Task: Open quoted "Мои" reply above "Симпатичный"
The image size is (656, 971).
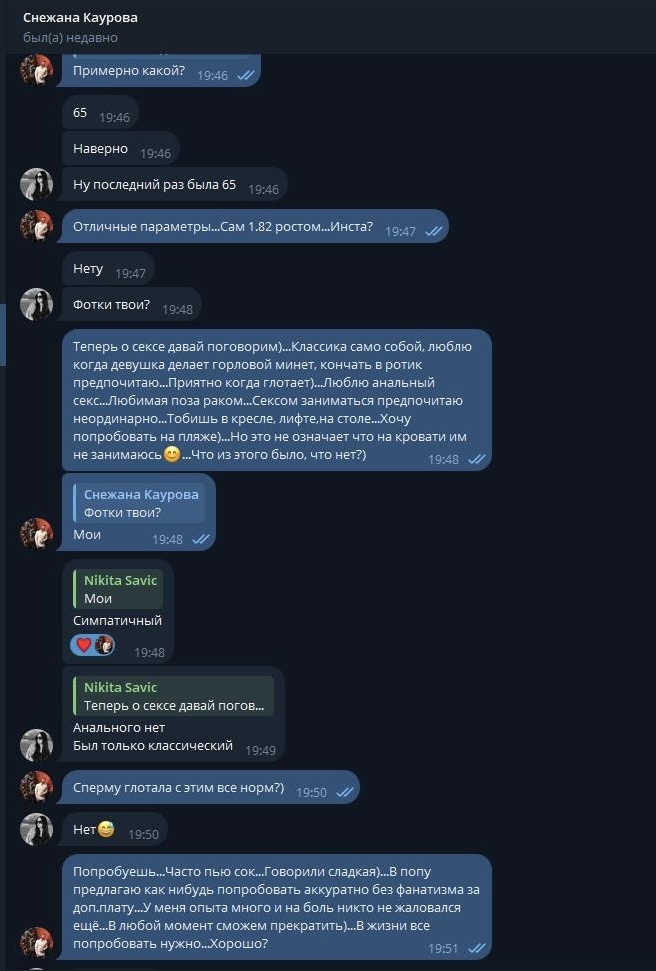Action: (118, 589)
